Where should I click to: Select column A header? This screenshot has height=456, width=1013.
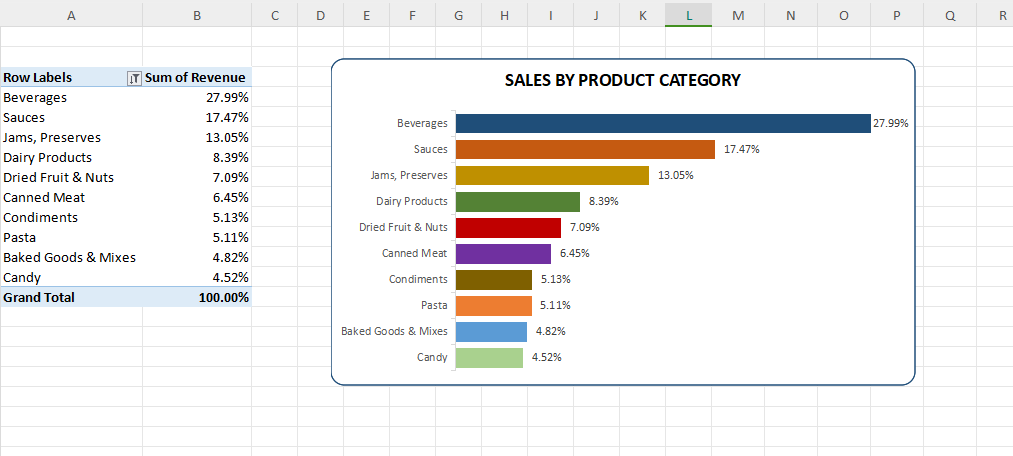71,14
